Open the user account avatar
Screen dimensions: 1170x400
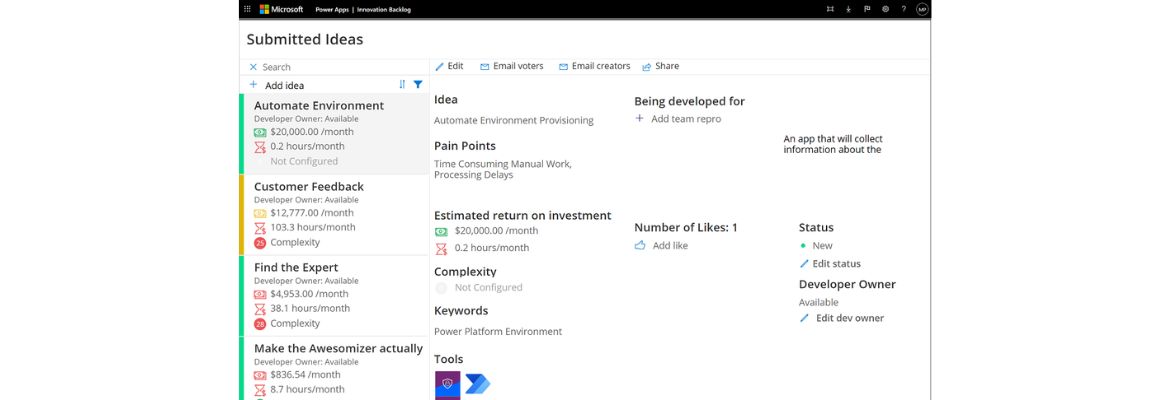[922, 9]
